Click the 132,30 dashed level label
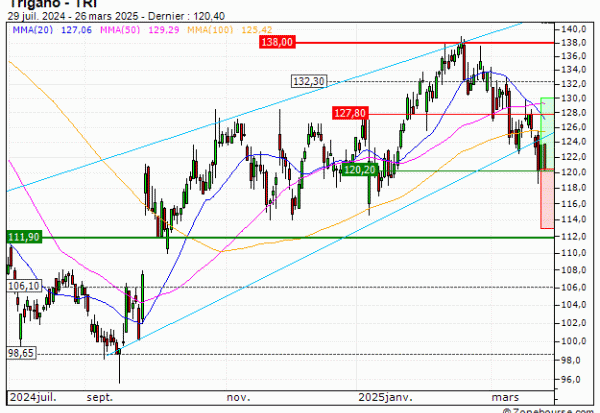Screen dimensions: 600x413 (309, 81)
